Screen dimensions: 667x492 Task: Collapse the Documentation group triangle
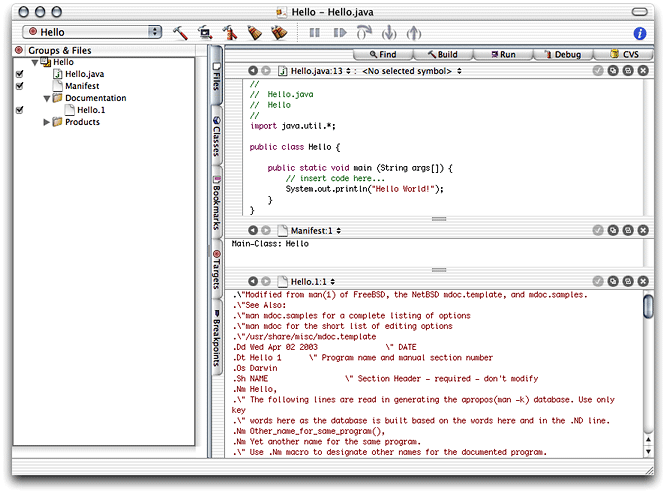click(x=47, y=99)
